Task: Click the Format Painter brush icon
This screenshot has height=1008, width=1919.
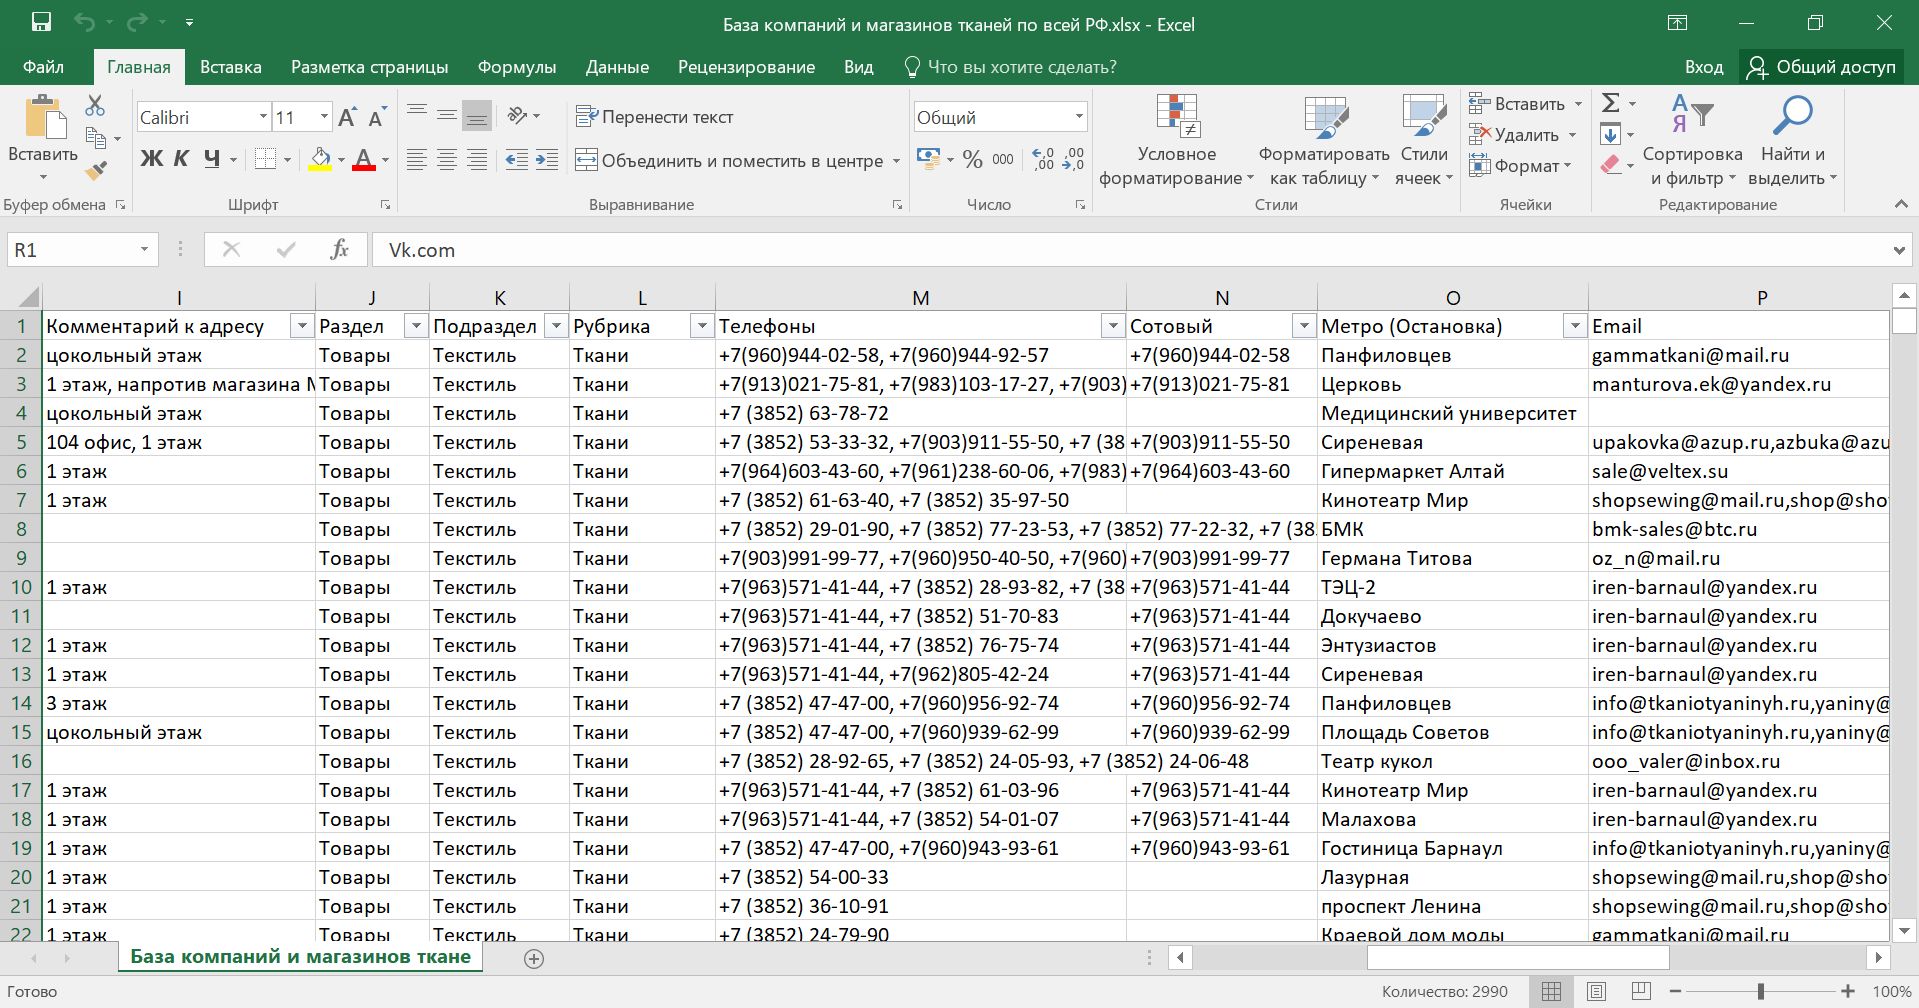Action: (96, 171)
